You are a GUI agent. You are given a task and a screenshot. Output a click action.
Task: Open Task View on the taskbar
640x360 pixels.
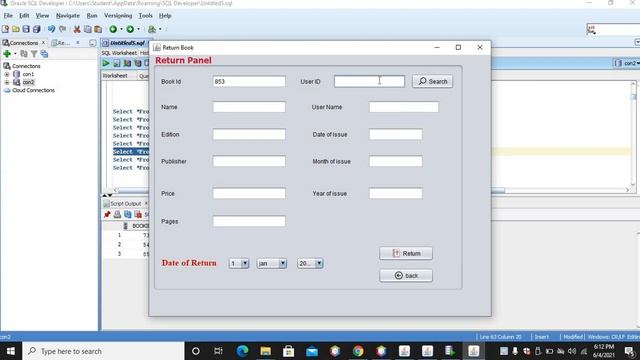pyautogui.click(x=218, y=351)
